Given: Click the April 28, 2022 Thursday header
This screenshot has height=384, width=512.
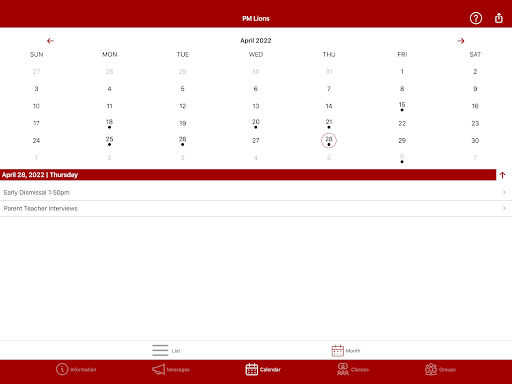Looking at the screenshot, I should (248, 175).
